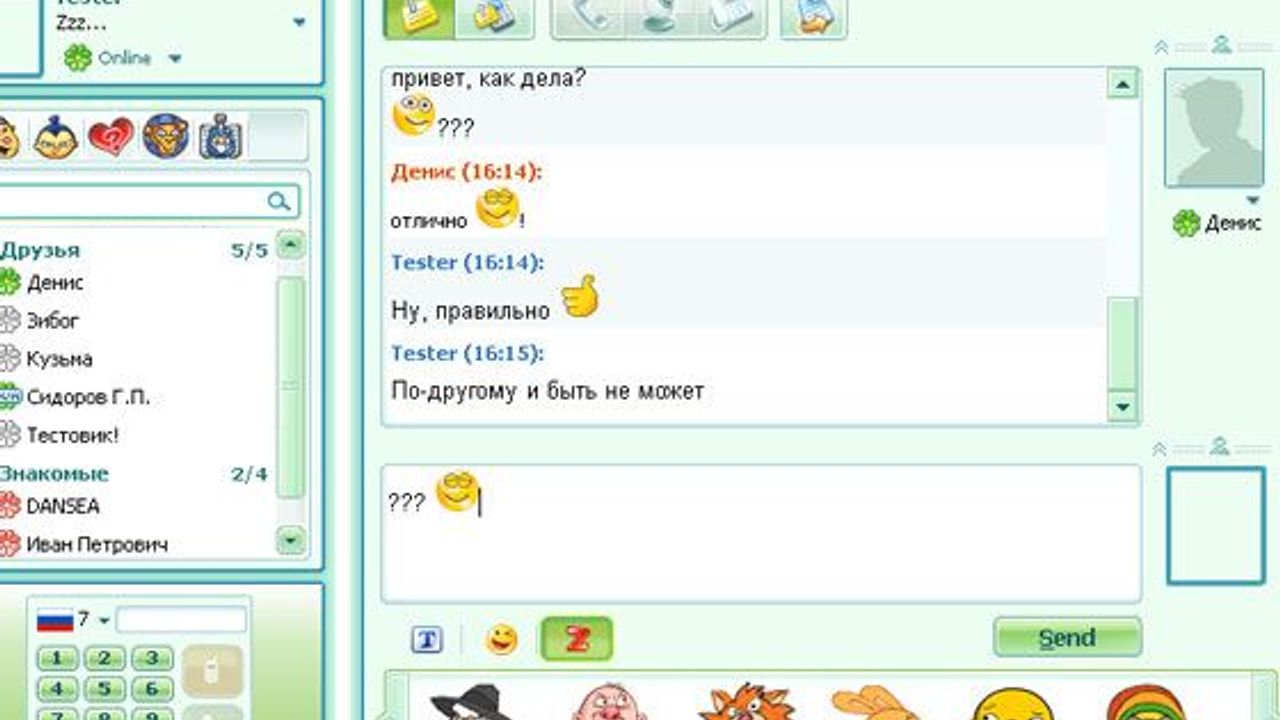Click Денис's avatar silhouette picture

(x=1214, y=127)
